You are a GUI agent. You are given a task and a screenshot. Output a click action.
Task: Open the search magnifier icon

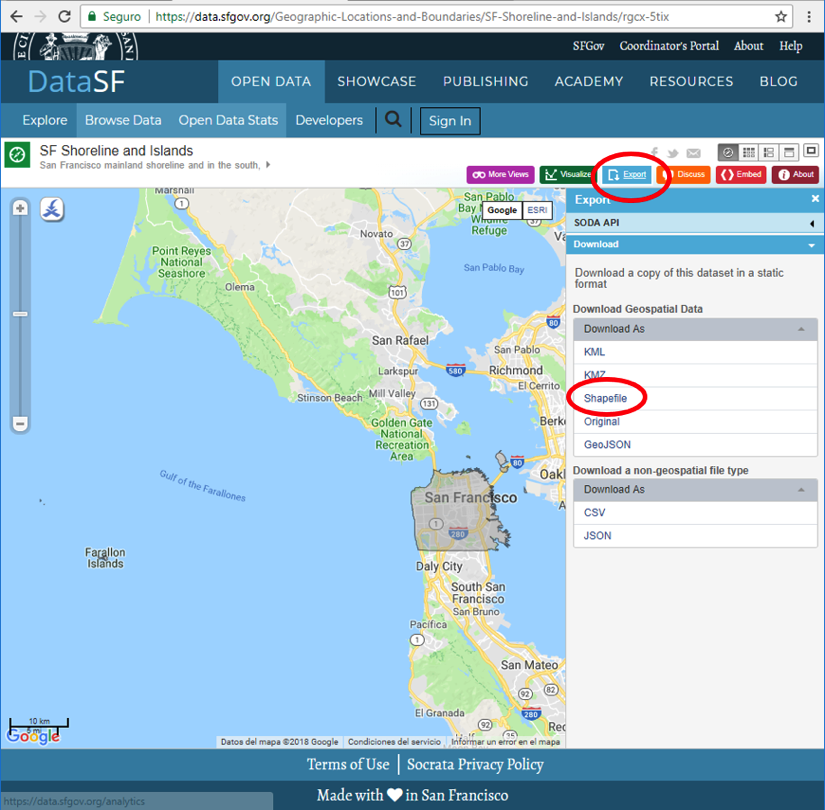(x=393, y=120)
